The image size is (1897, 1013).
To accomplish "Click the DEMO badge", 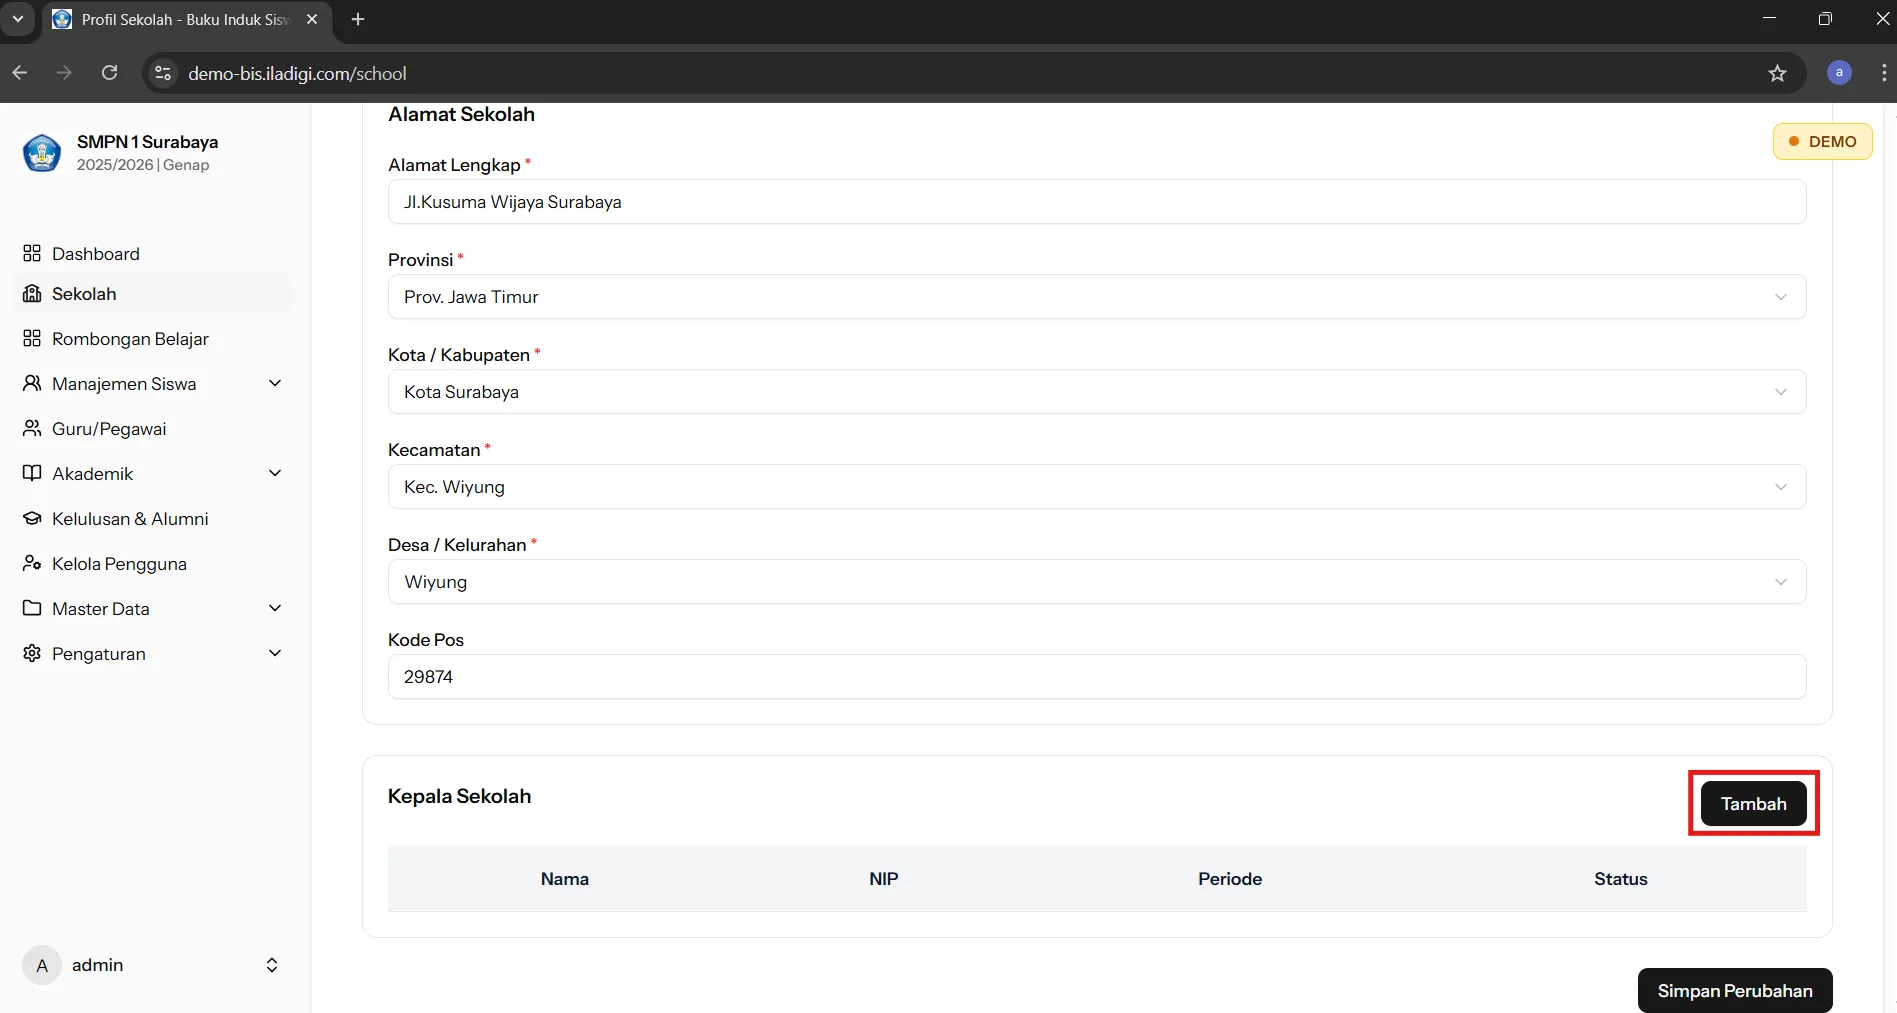I will coord(1823,141).
